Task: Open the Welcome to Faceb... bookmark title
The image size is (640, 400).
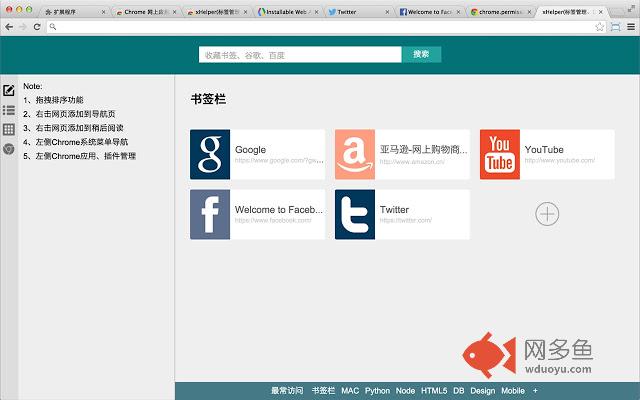Action: (279, 210)
